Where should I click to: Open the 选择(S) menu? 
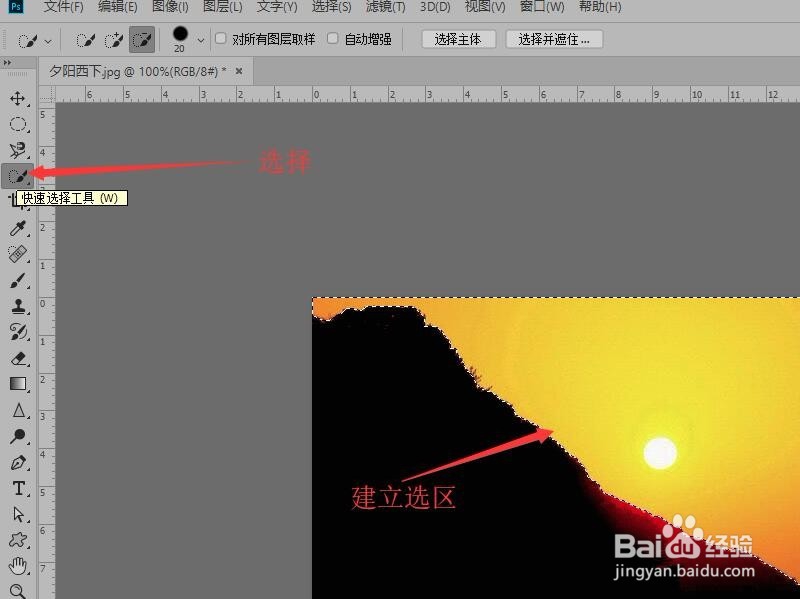332,7
